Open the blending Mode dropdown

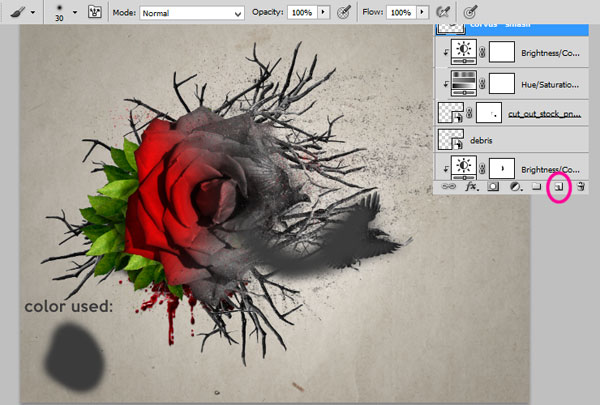pos(191,13)
